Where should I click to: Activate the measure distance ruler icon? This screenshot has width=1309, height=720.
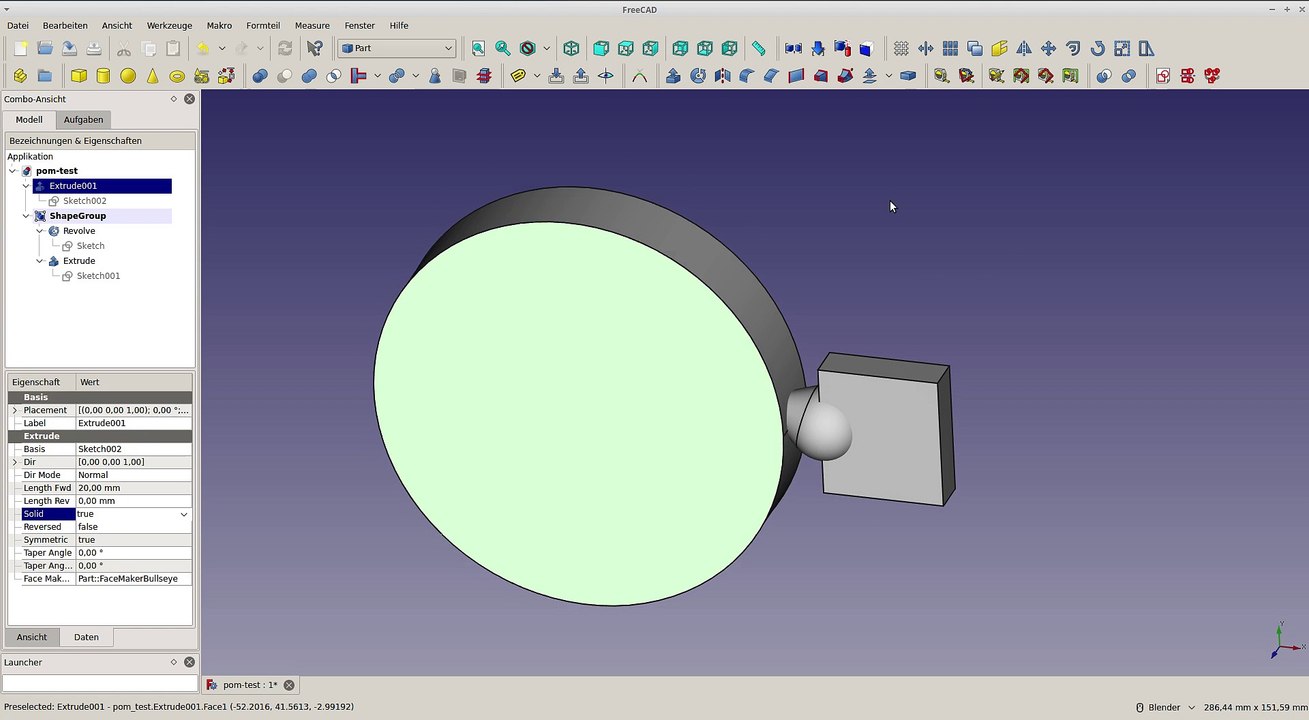click(x=759, y=48)
